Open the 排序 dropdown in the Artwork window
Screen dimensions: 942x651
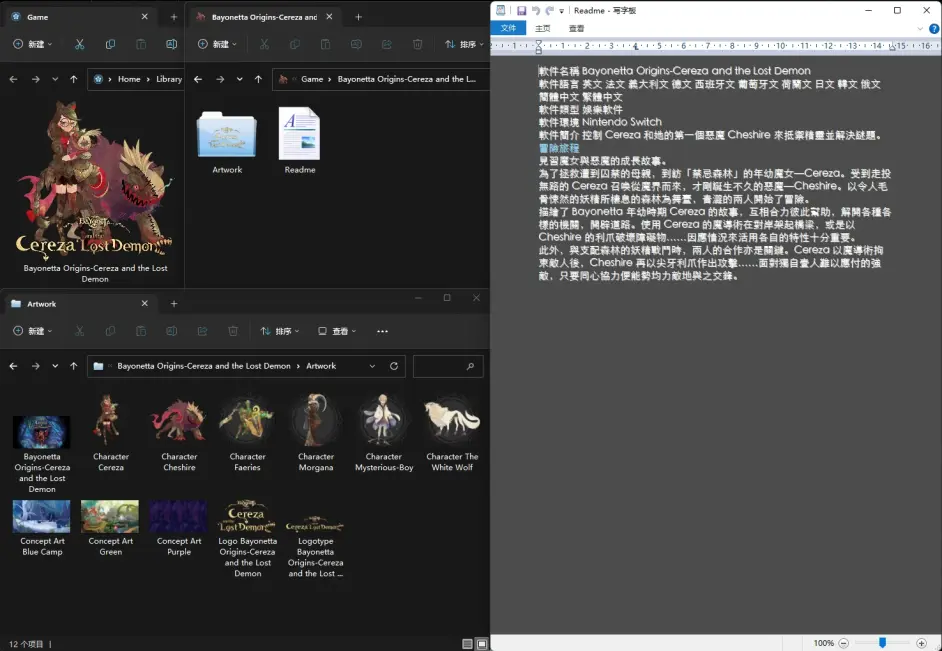click(279, 331)
